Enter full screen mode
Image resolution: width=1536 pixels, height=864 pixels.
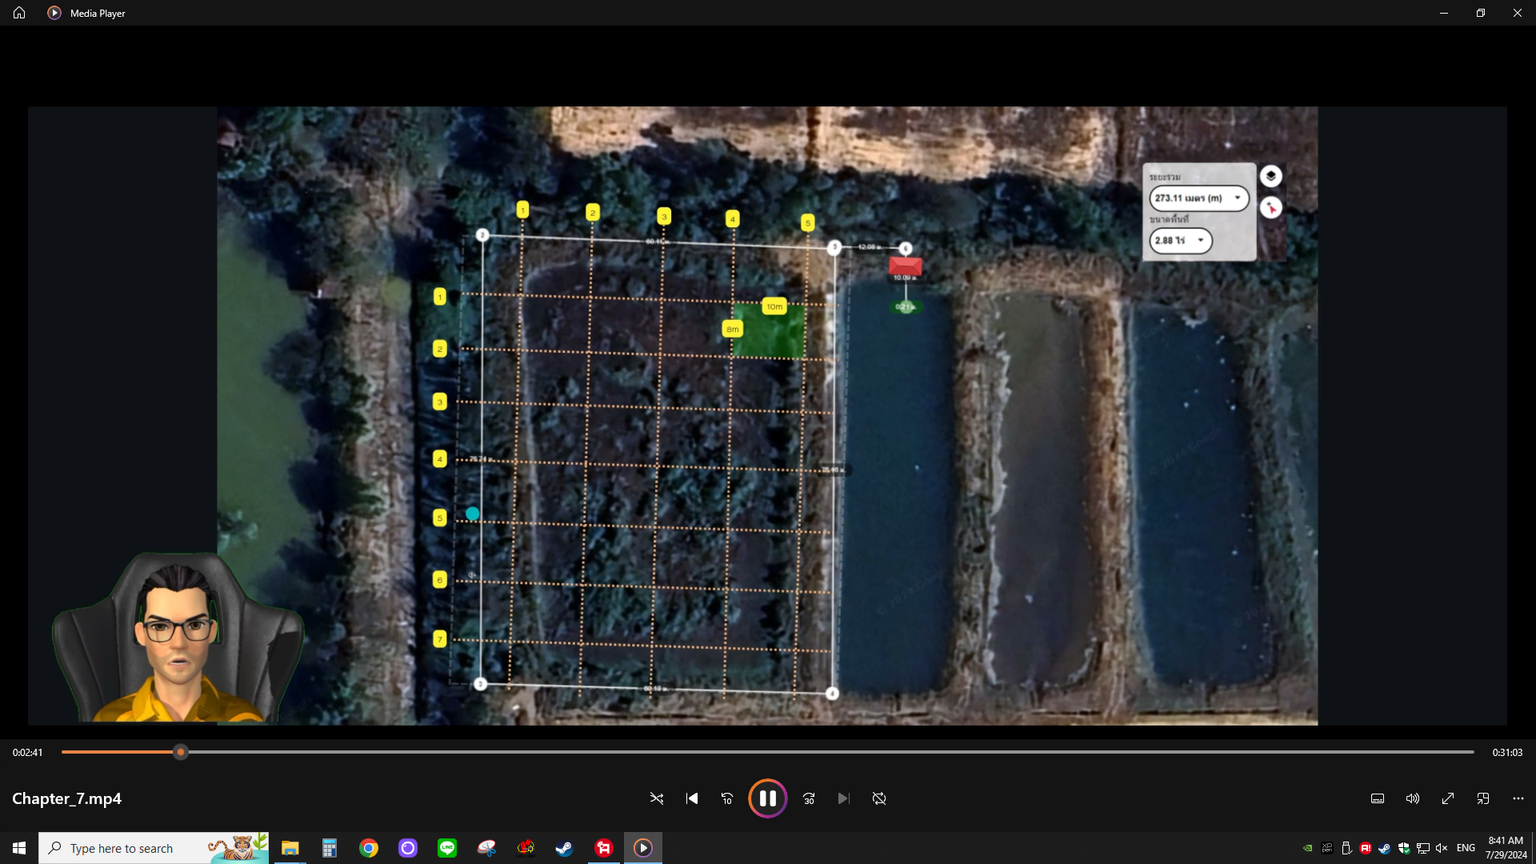(x=1447, y=798)
